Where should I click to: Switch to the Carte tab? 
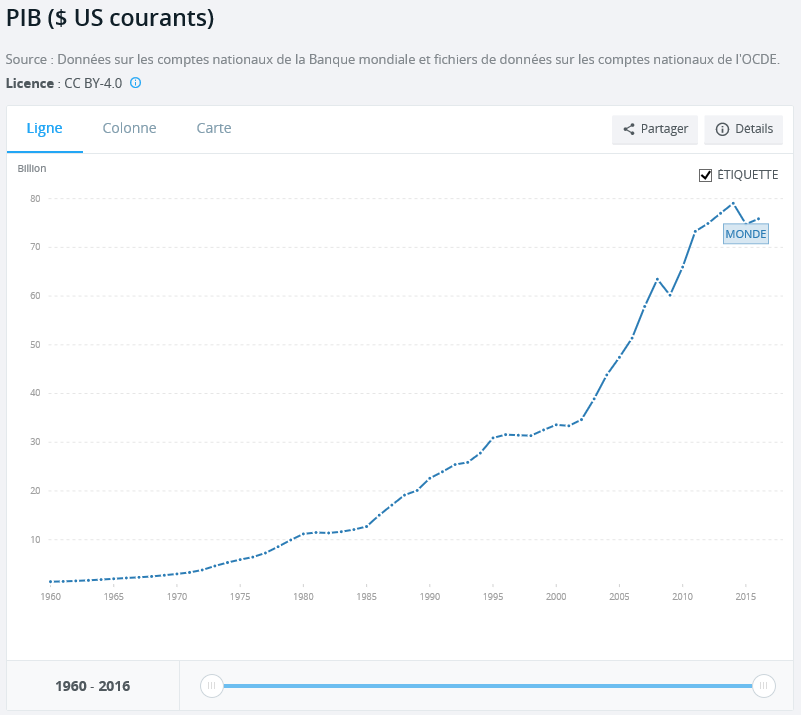pos(214,128)
